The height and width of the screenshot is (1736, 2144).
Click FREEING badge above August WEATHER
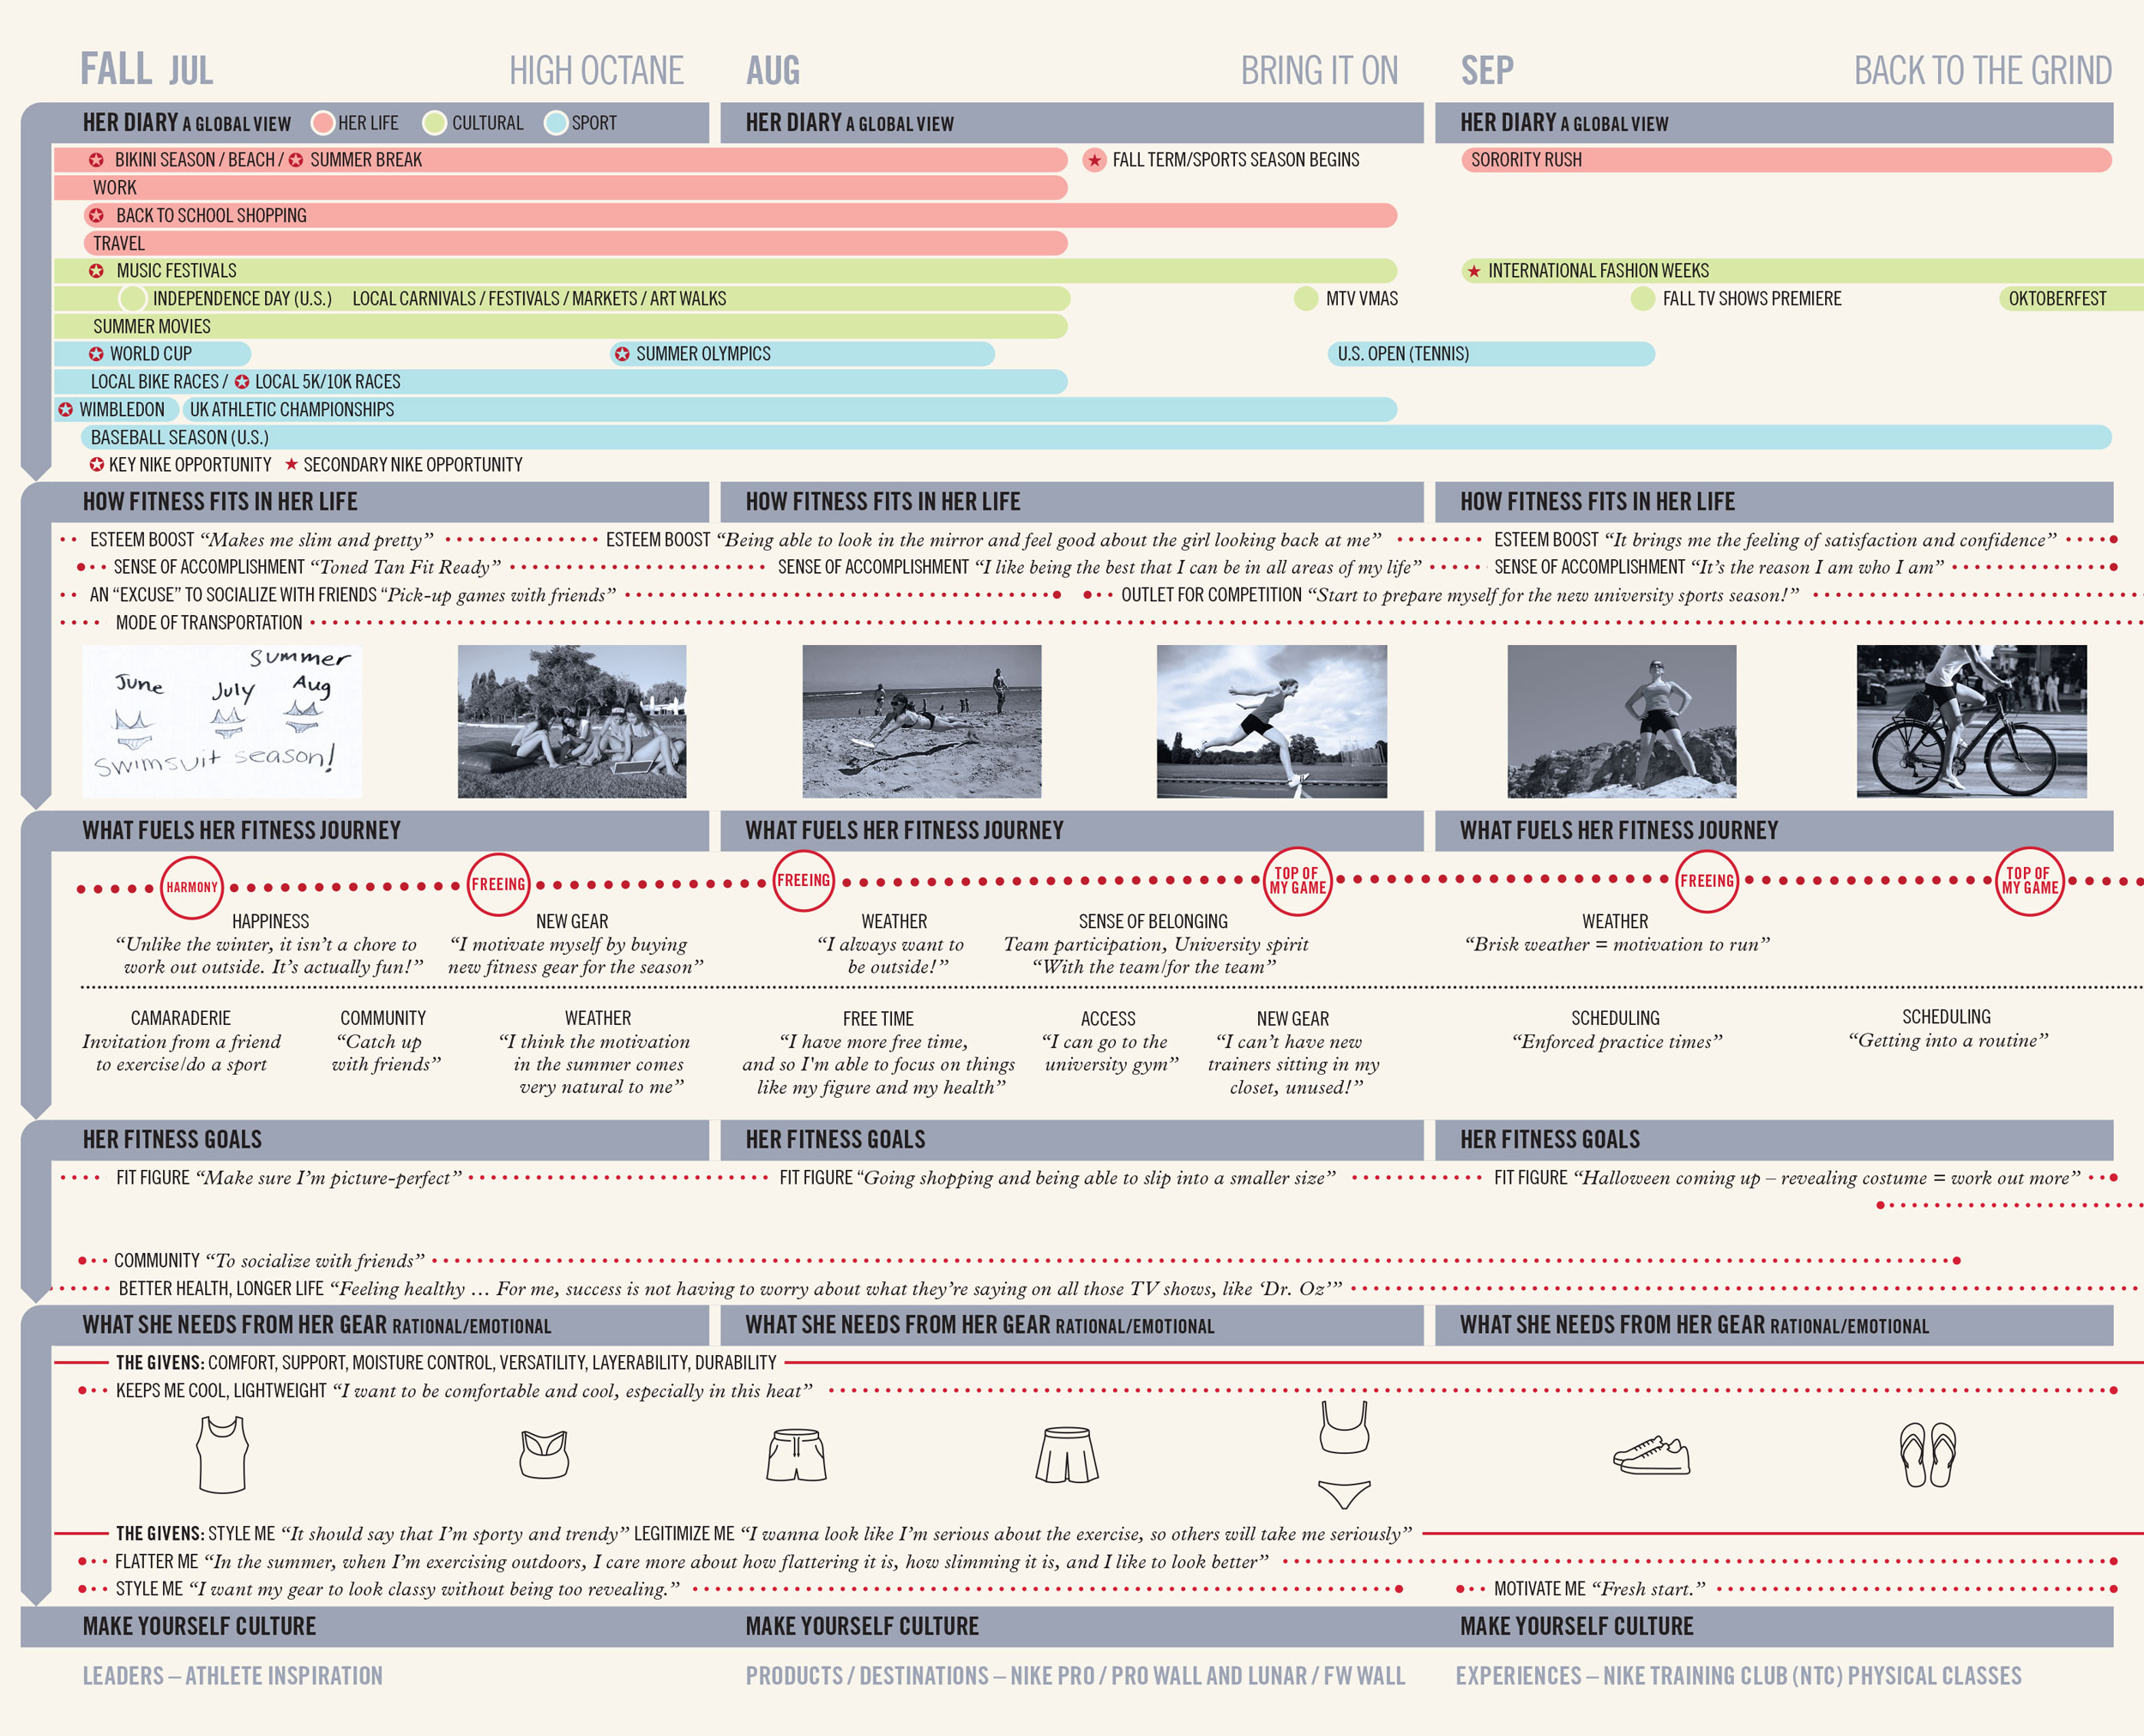pos(804,880)
